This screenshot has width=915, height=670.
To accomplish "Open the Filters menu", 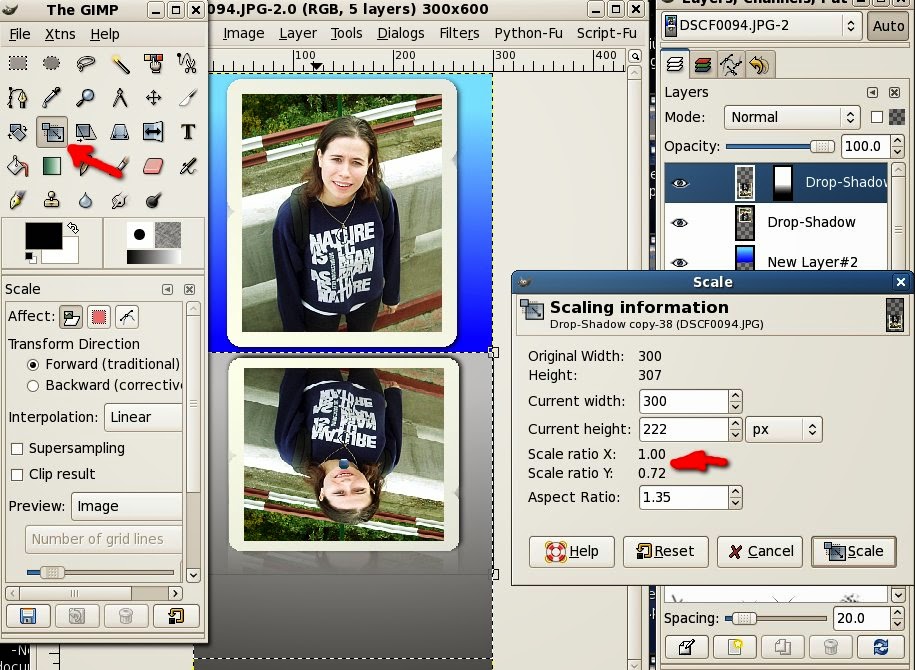I will 459,33.
